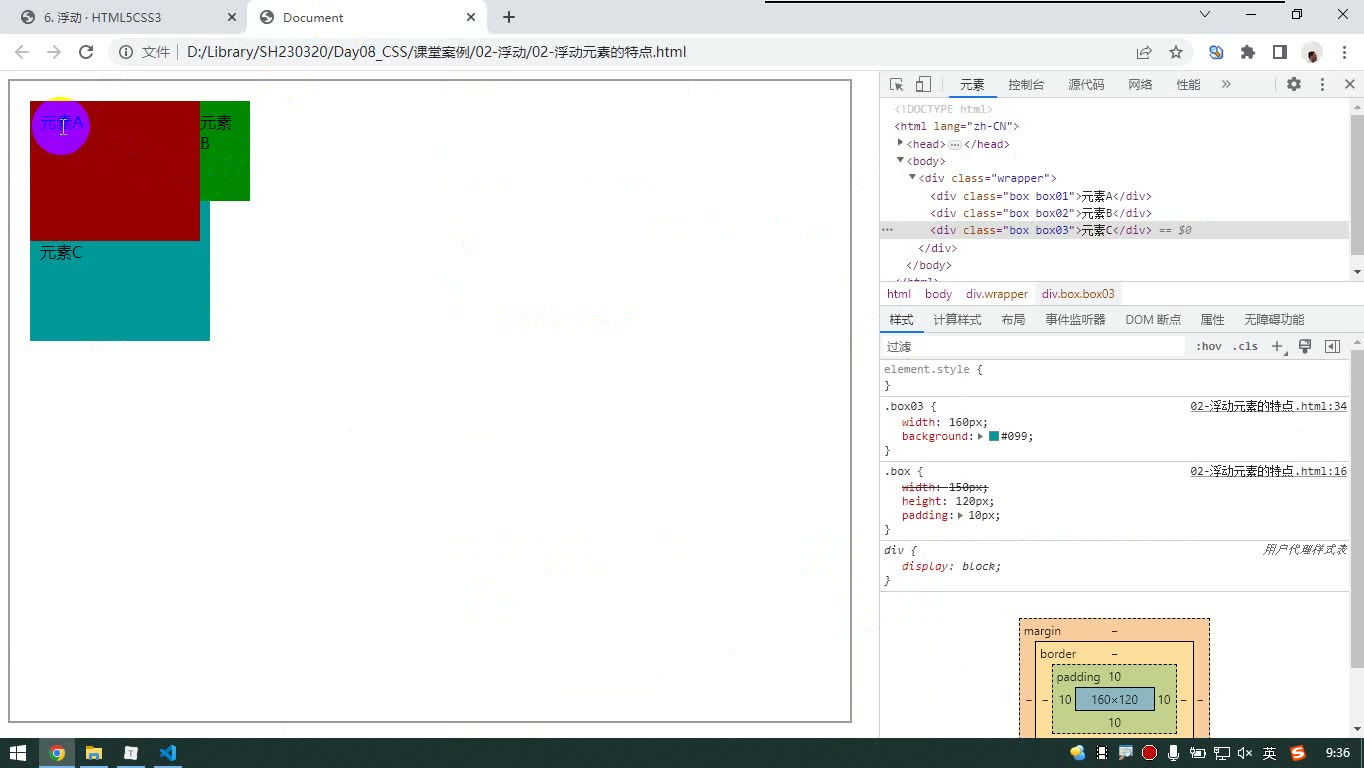Image resolution: width=1364 pixels, height=768 pixels.
Task: Show more DevTools tabs chevron
Action: coord(1226,85)
